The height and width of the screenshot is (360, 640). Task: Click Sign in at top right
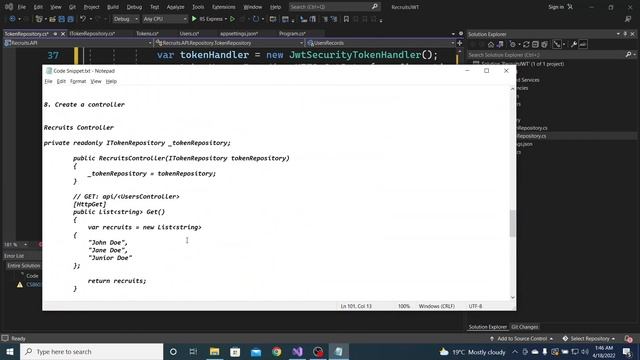tap(560, 7)
